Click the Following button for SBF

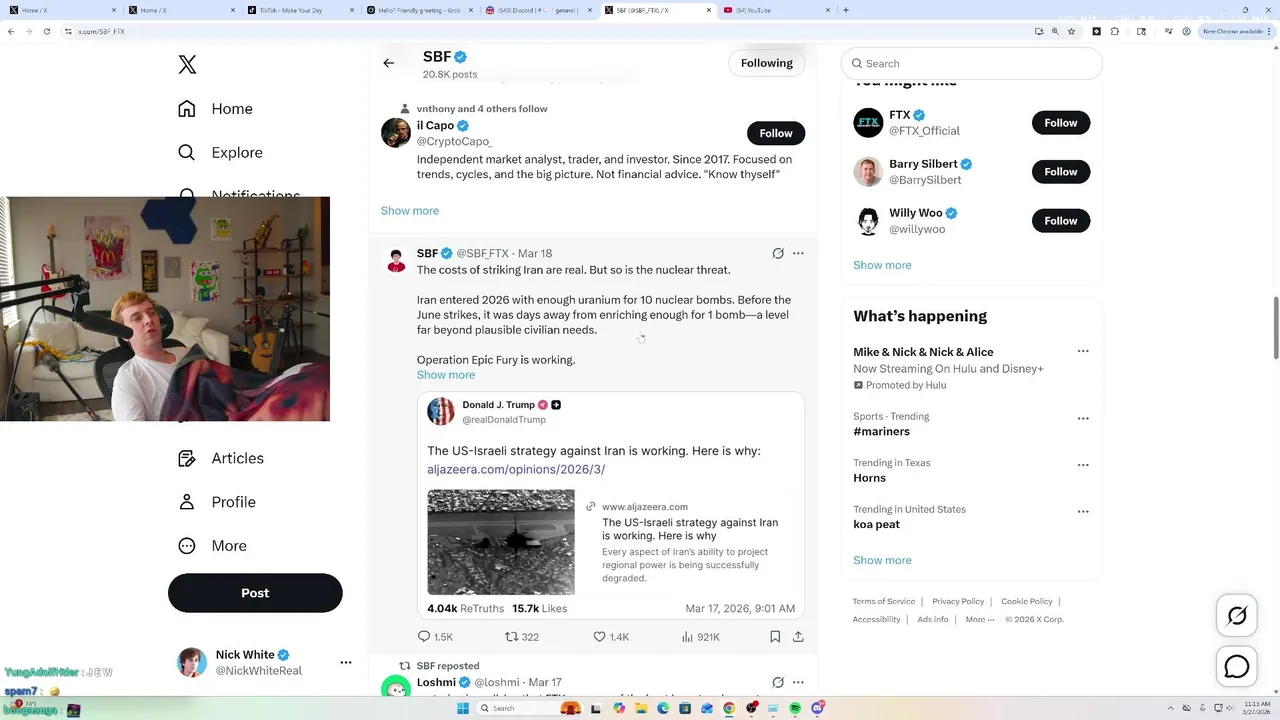pyautogui.click(x=767, y=63)
